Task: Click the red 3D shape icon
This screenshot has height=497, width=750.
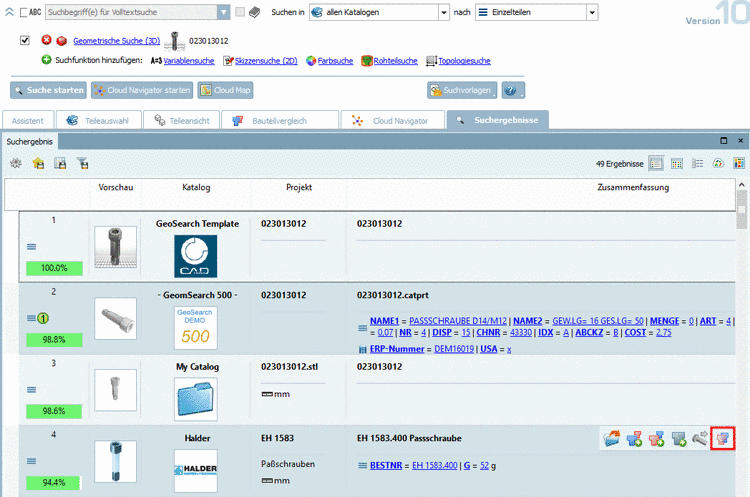Action: [x=61, y=41]
